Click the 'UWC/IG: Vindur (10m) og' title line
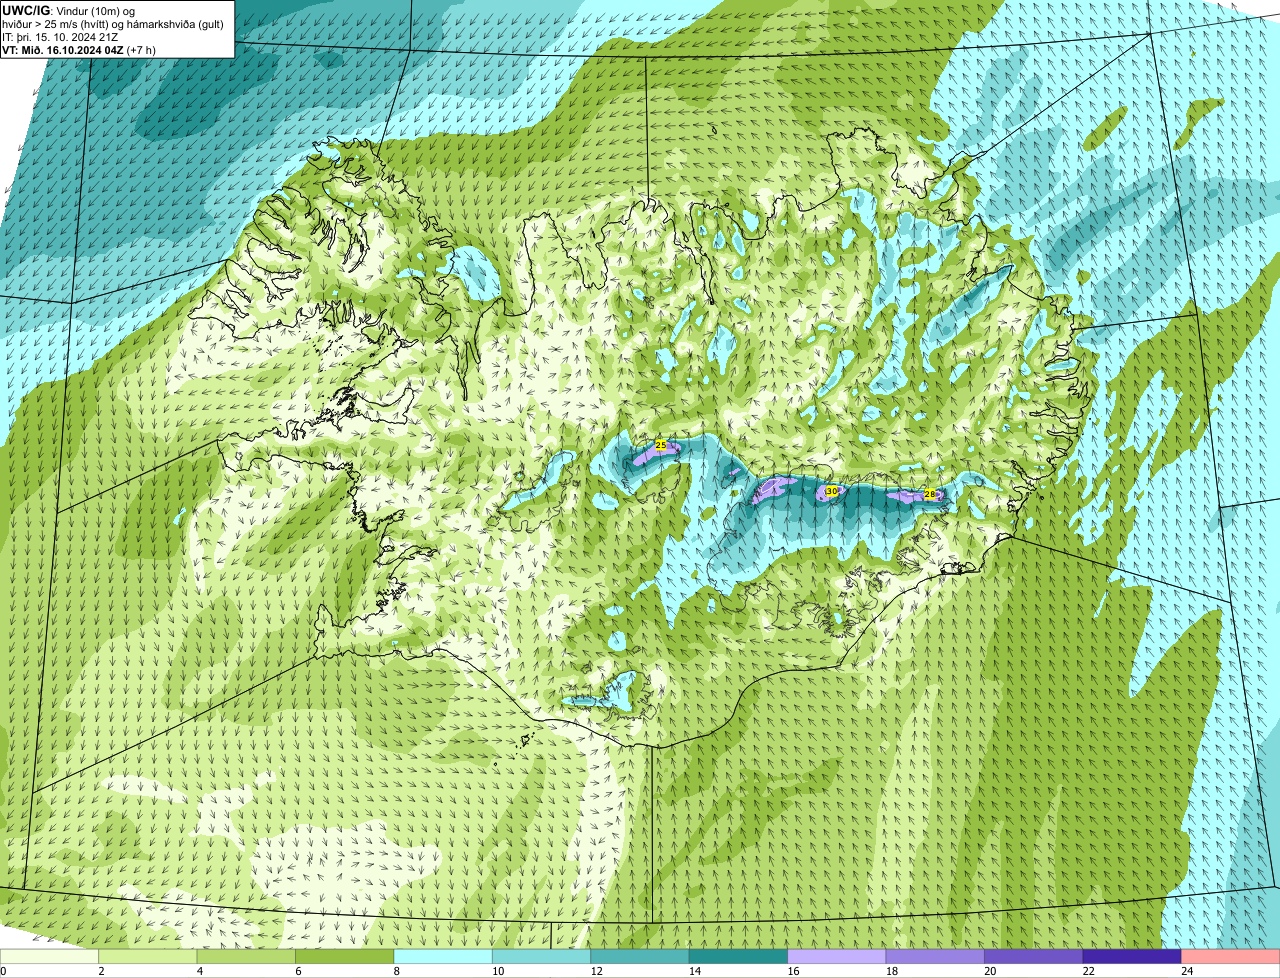Image resolution: width=1280 pixels, height=978 pixels. (x=68, y=10)
